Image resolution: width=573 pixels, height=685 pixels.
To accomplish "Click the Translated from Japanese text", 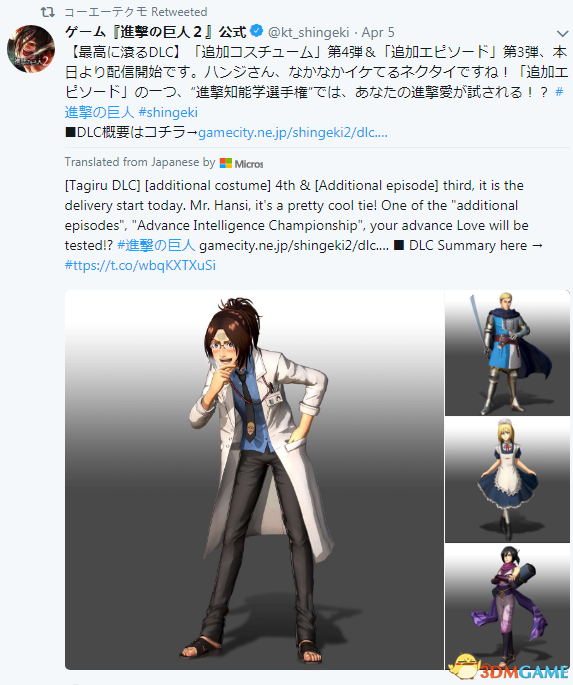I will [140, 162].
